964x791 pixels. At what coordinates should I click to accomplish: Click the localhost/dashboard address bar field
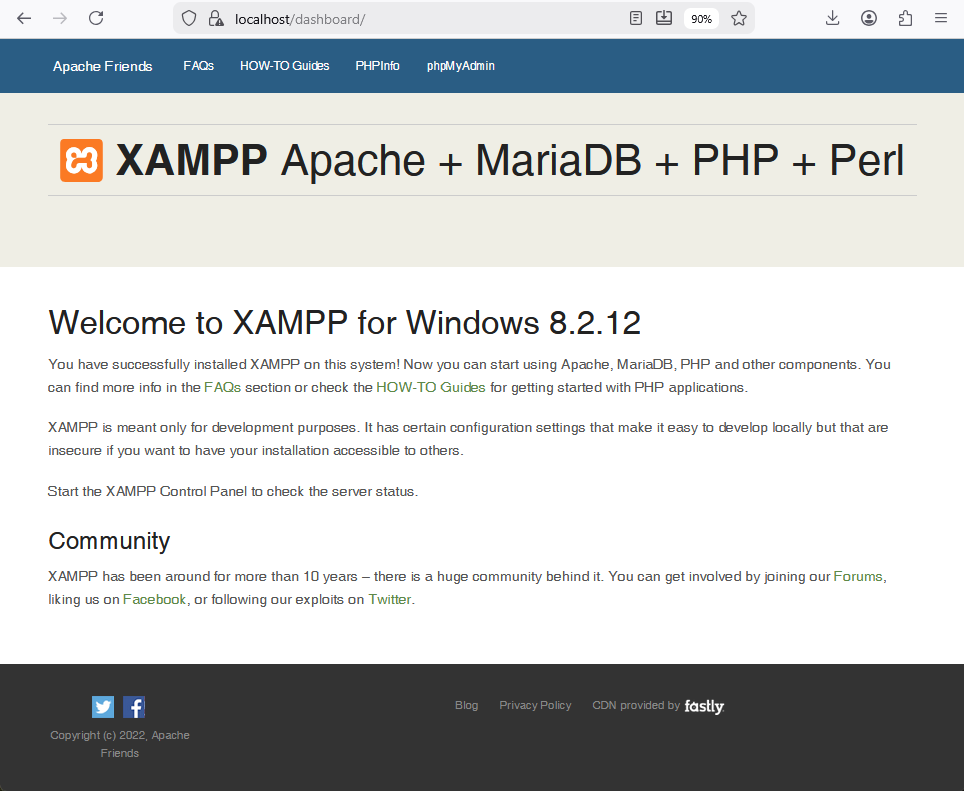tap(420, 18)
